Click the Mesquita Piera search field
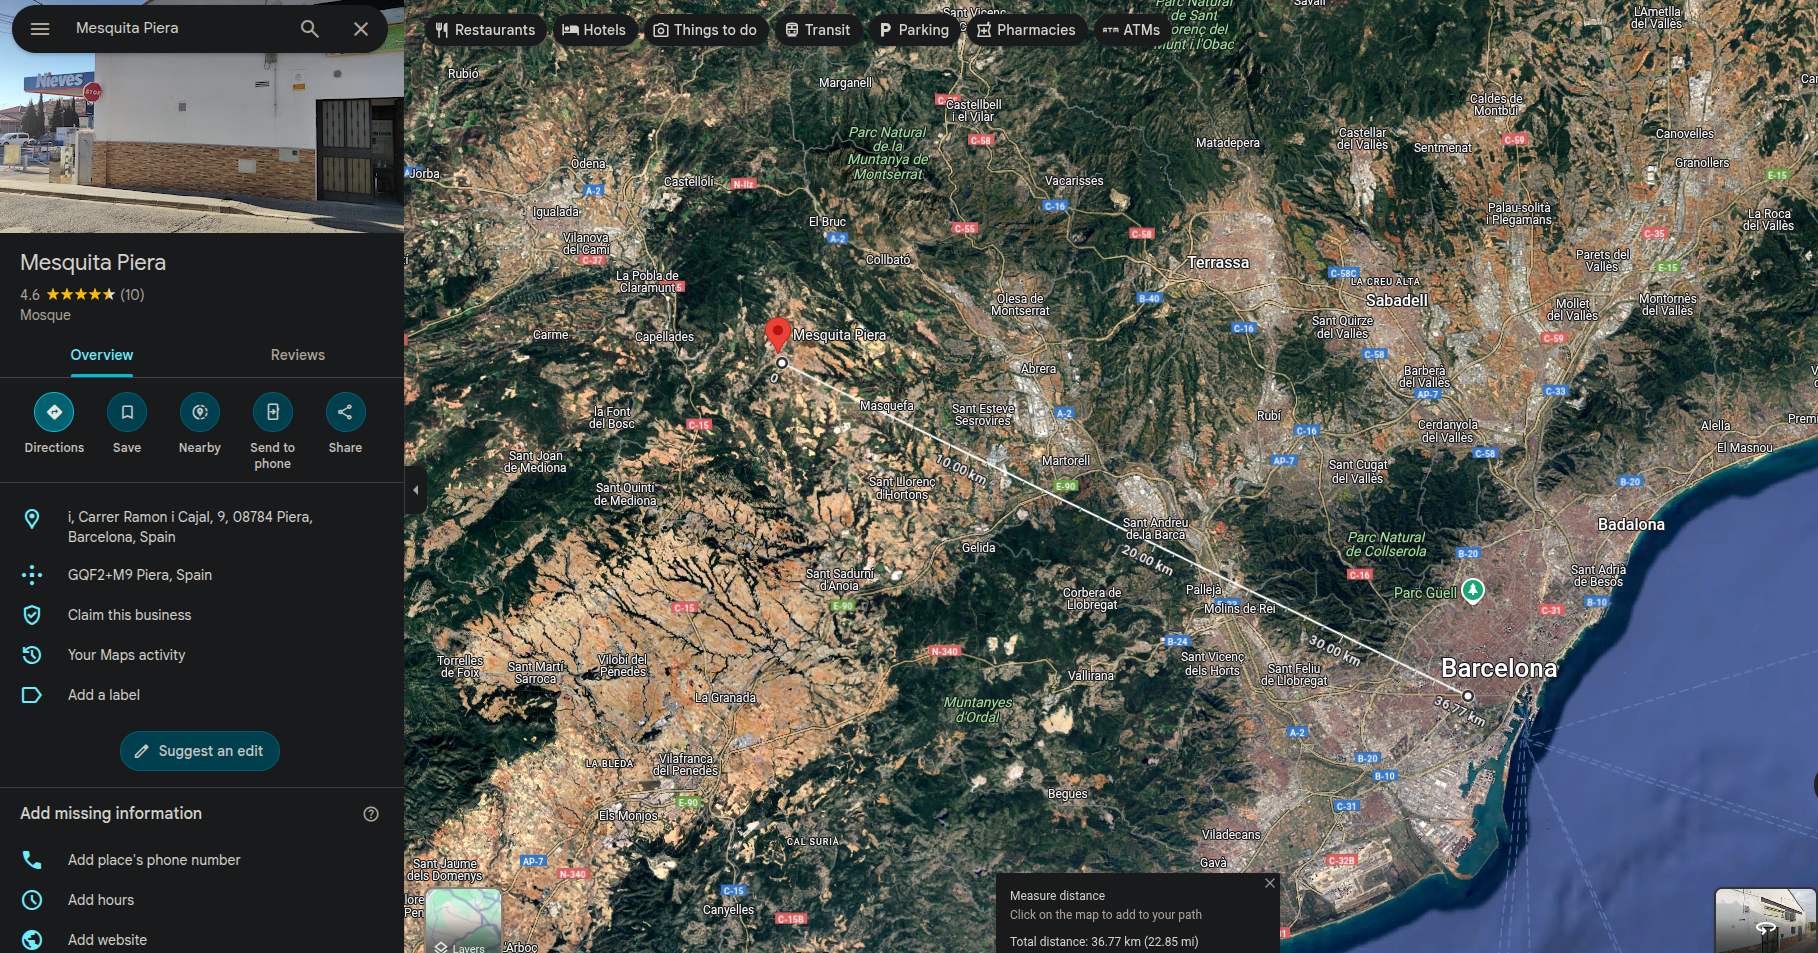 (x=180, y=28)
